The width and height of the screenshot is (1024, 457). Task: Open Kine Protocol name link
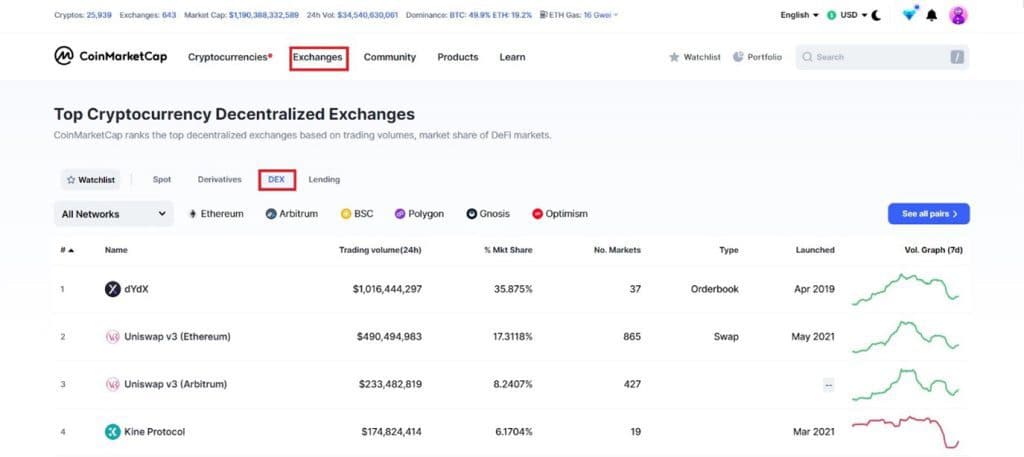(x=155, y=432)
